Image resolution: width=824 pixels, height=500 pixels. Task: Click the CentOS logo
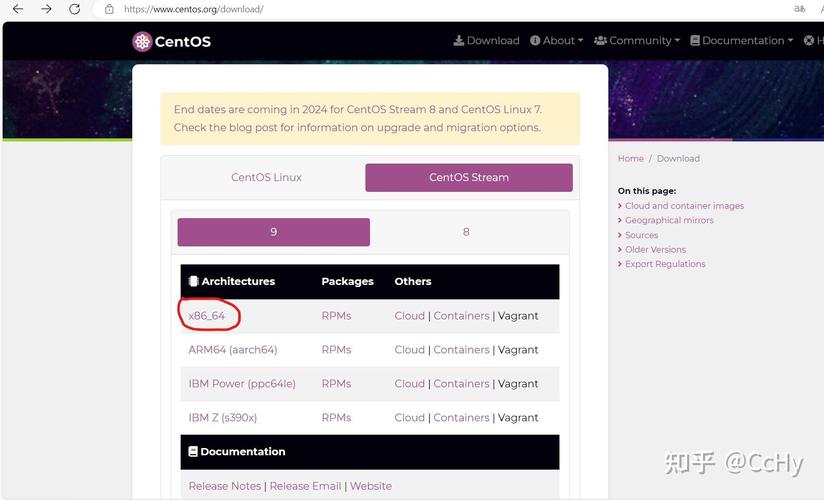coord(171,42)
